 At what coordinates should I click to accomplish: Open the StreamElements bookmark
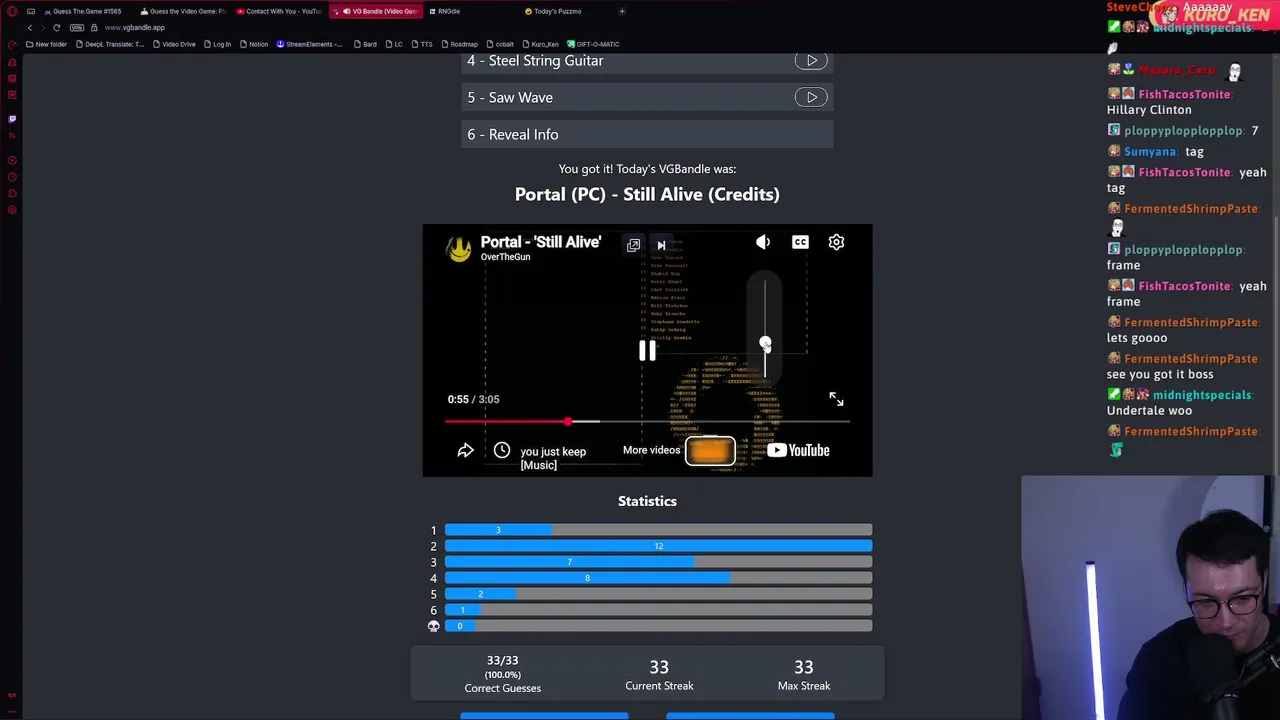(x=309, y=44)
